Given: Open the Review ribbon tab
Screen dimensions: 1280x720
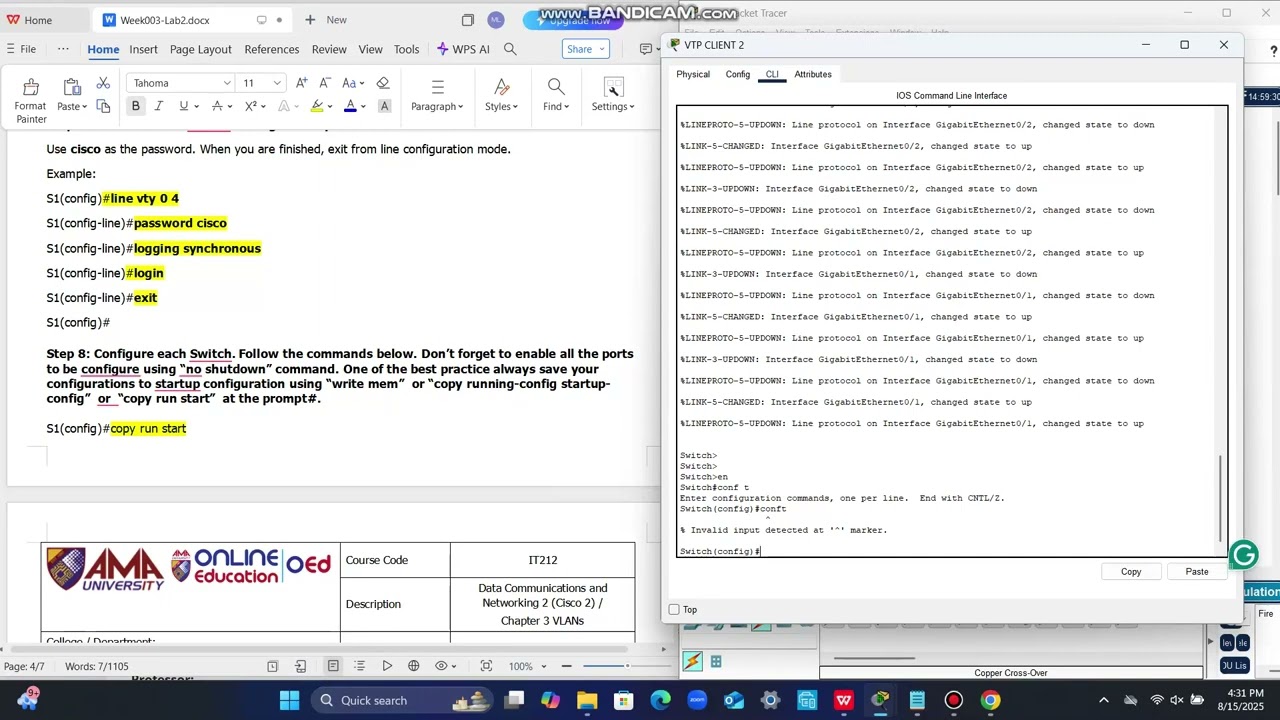Looking at the screenshot, I should (329, 49).
